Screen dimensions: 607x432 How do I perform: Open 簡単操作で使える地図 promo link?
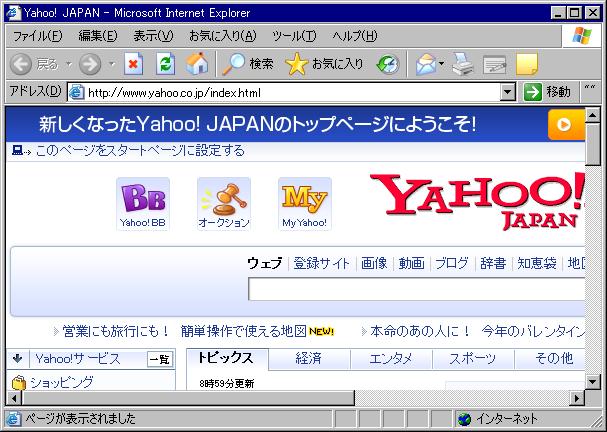pos(243,331)
